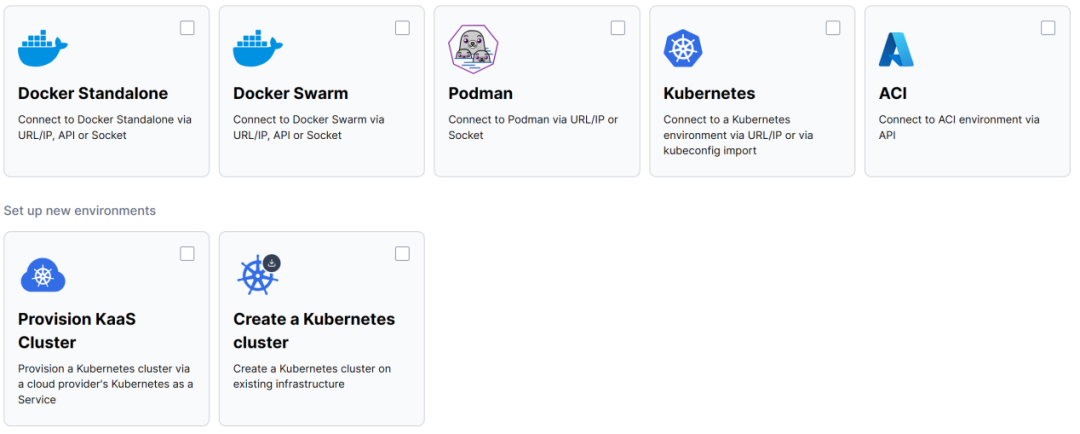Image resolution: width=1080 pixels, height=434 pixels.
Task: Click the Podman seal icon
Action: (x=473, y=48)
